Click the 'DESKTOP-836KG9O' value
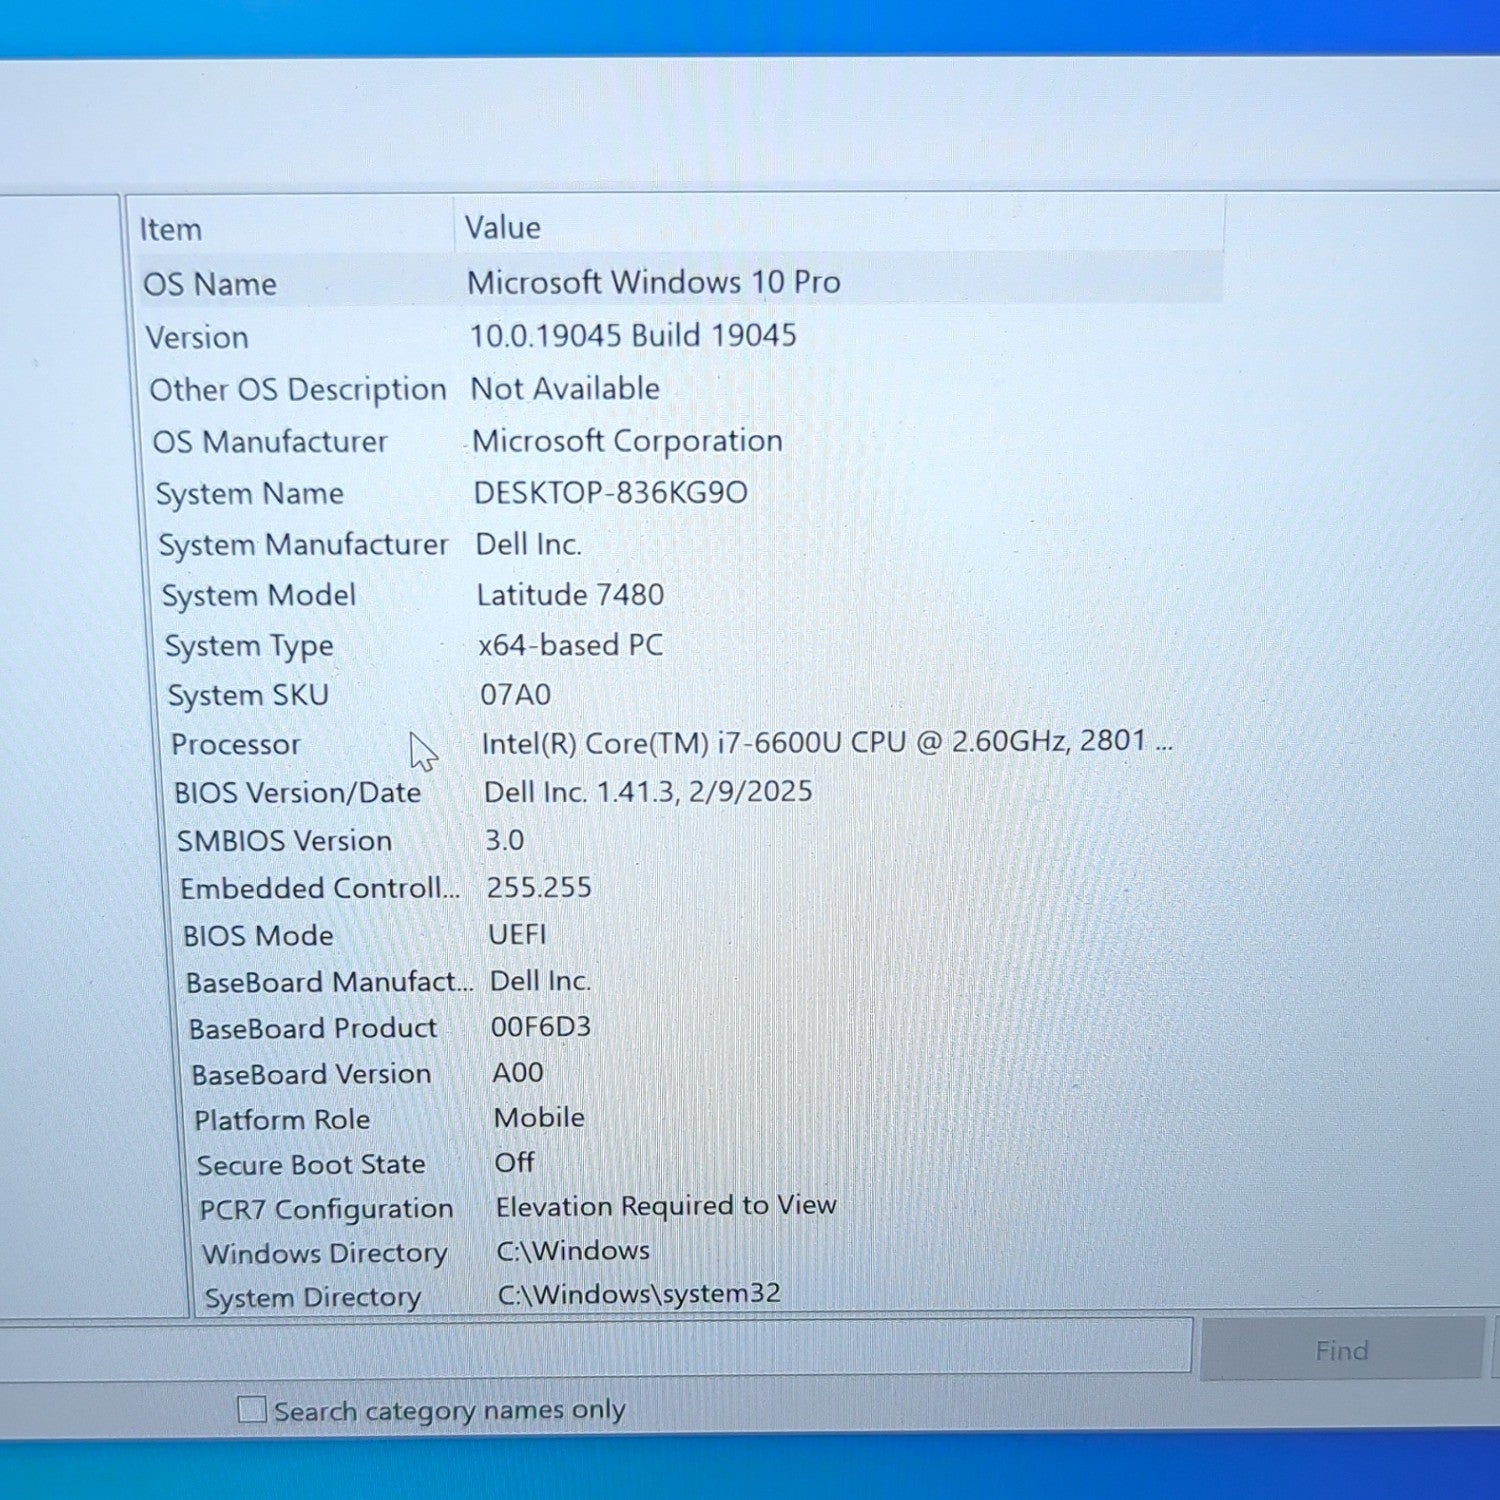Image resolution: width=1500 pixels, height=1500 pixels. click(x=611, y=492)
